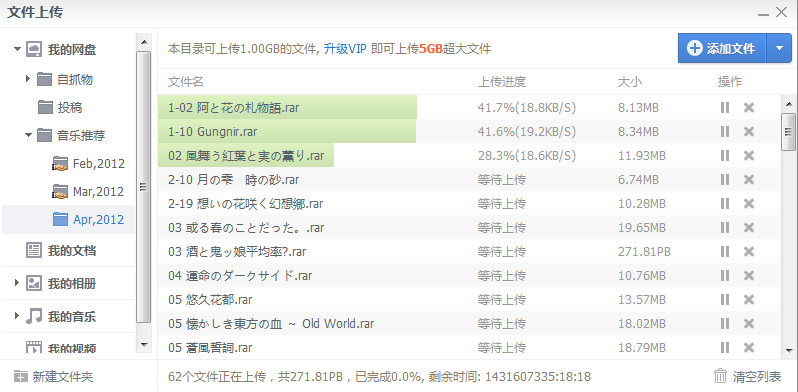This screenshot has height=392, width=798.
Task: Click folder tree scrollbar up arrow
Action: tap(144, 42)
